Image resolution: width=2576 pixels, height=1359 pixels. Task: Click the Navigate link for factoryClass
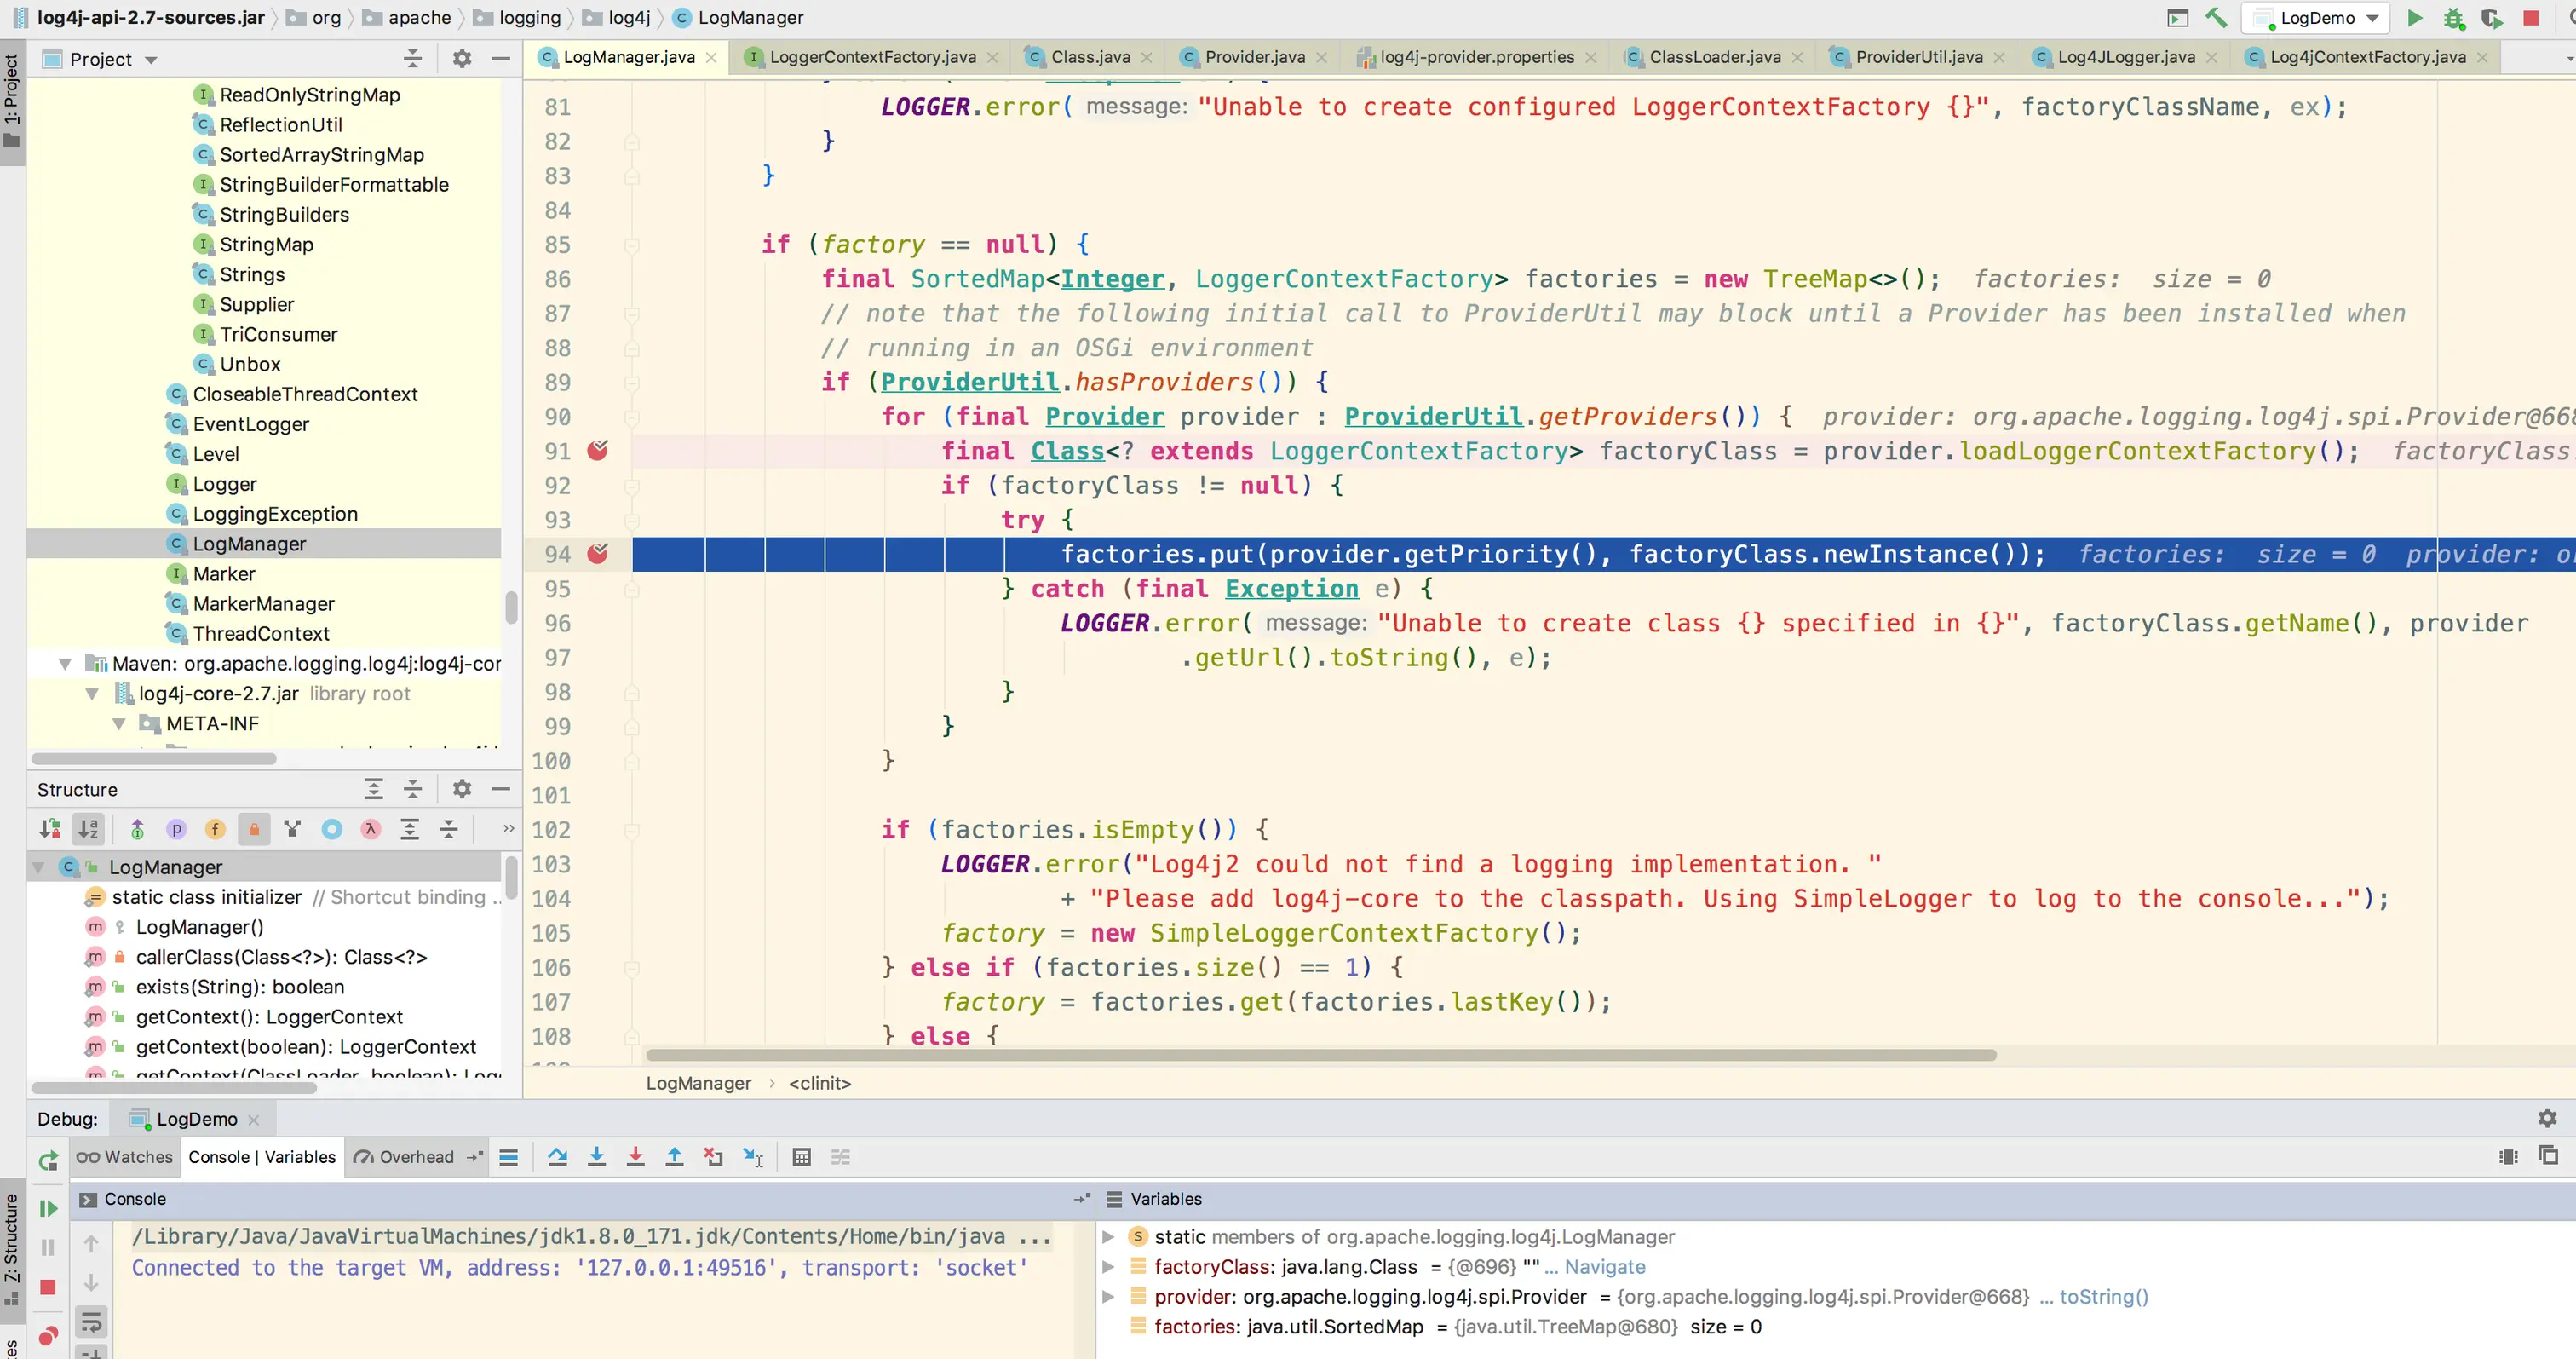click(1604, 1267)
